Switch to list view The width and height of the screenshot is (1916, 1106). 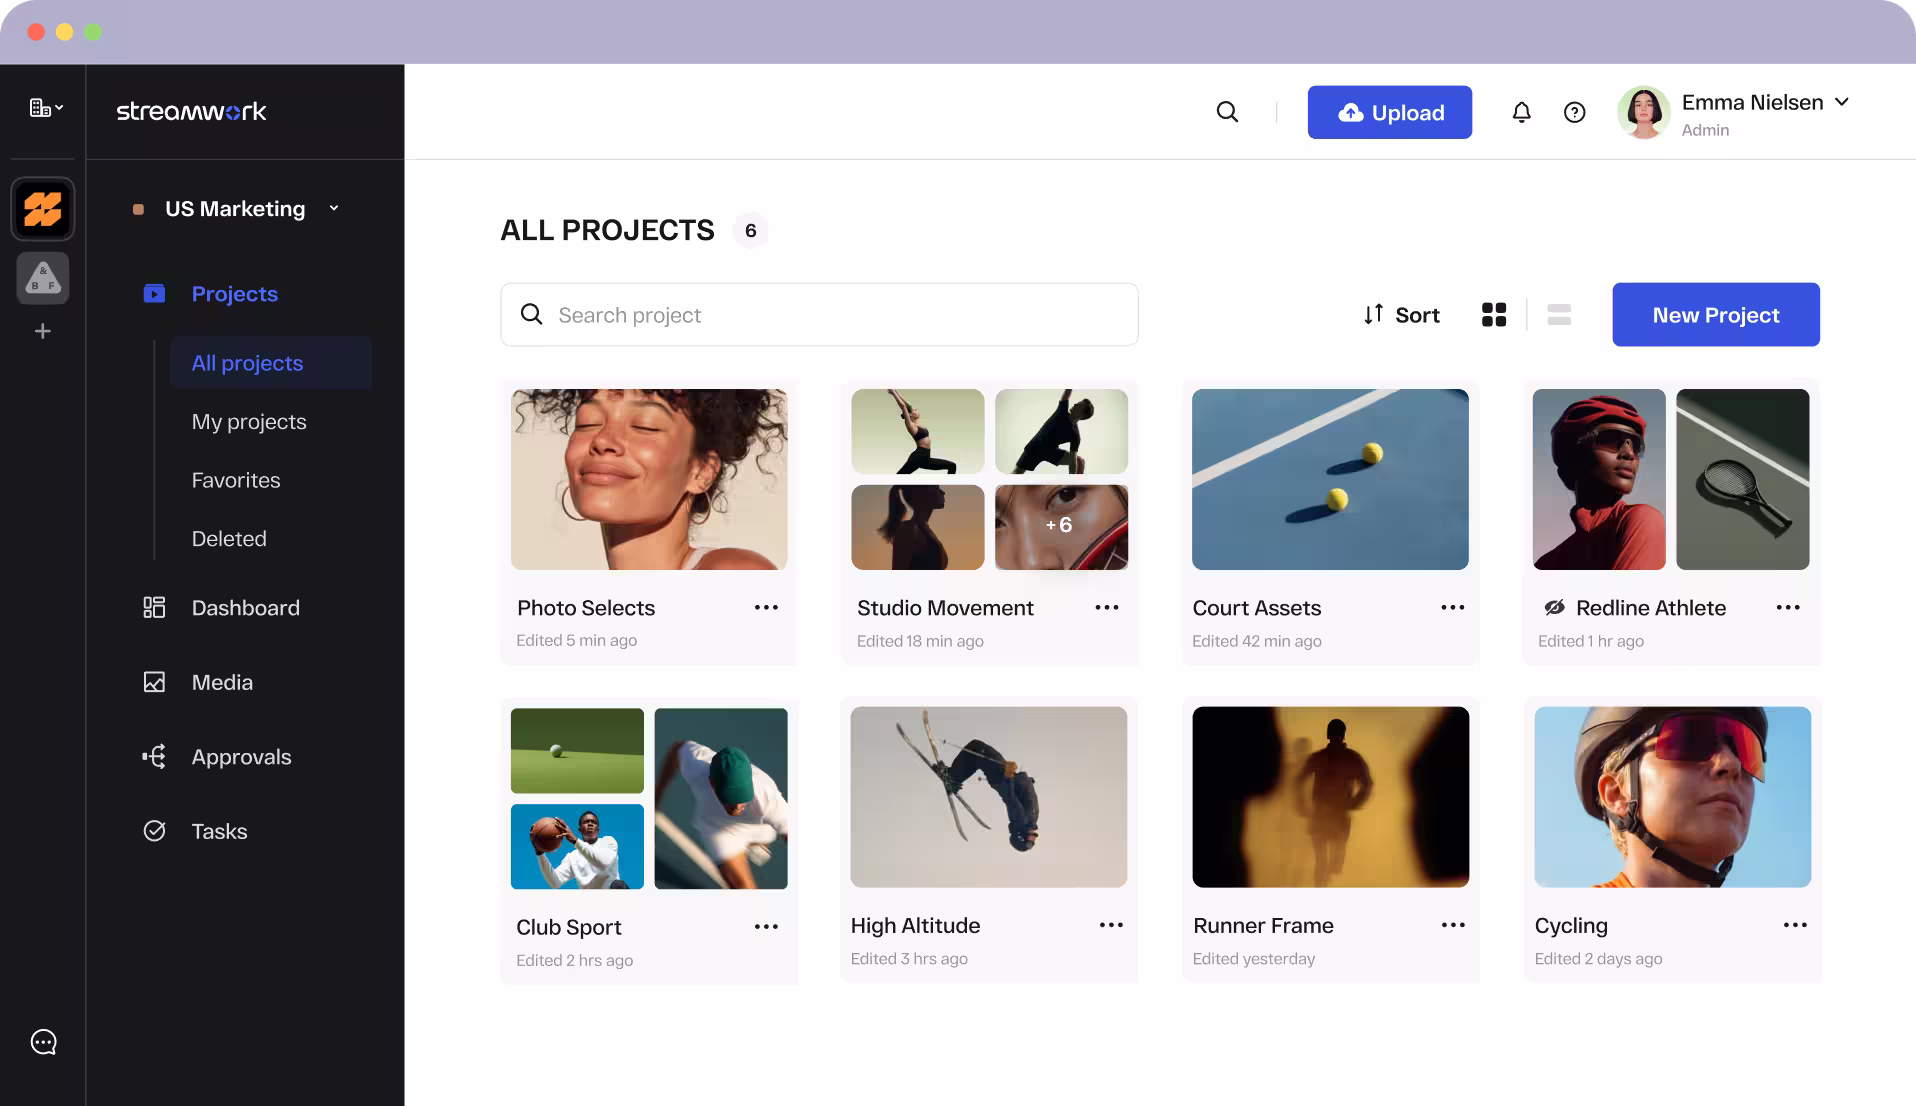coord(1559,315)
